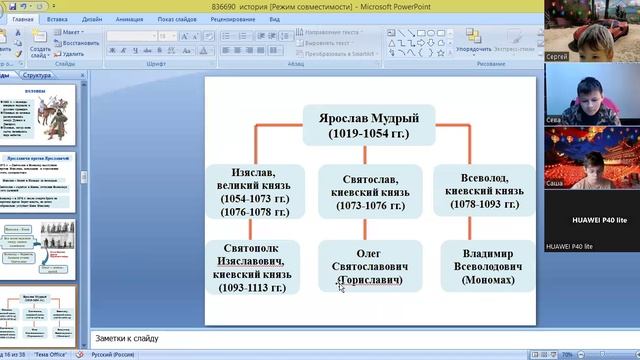Select the Text Box shape icon
The image size is (640, 360).
pyautogui.click(x=391, y=33)
